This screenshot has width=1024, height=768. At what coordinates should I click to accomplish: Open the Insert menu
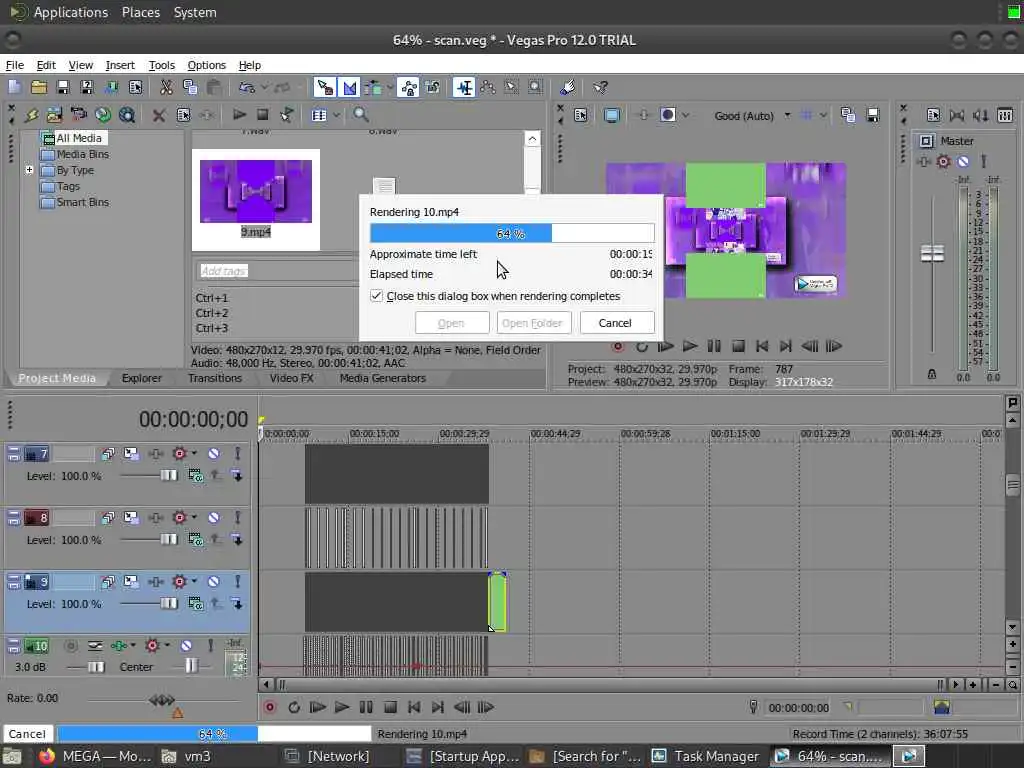(x=120, y=65)
